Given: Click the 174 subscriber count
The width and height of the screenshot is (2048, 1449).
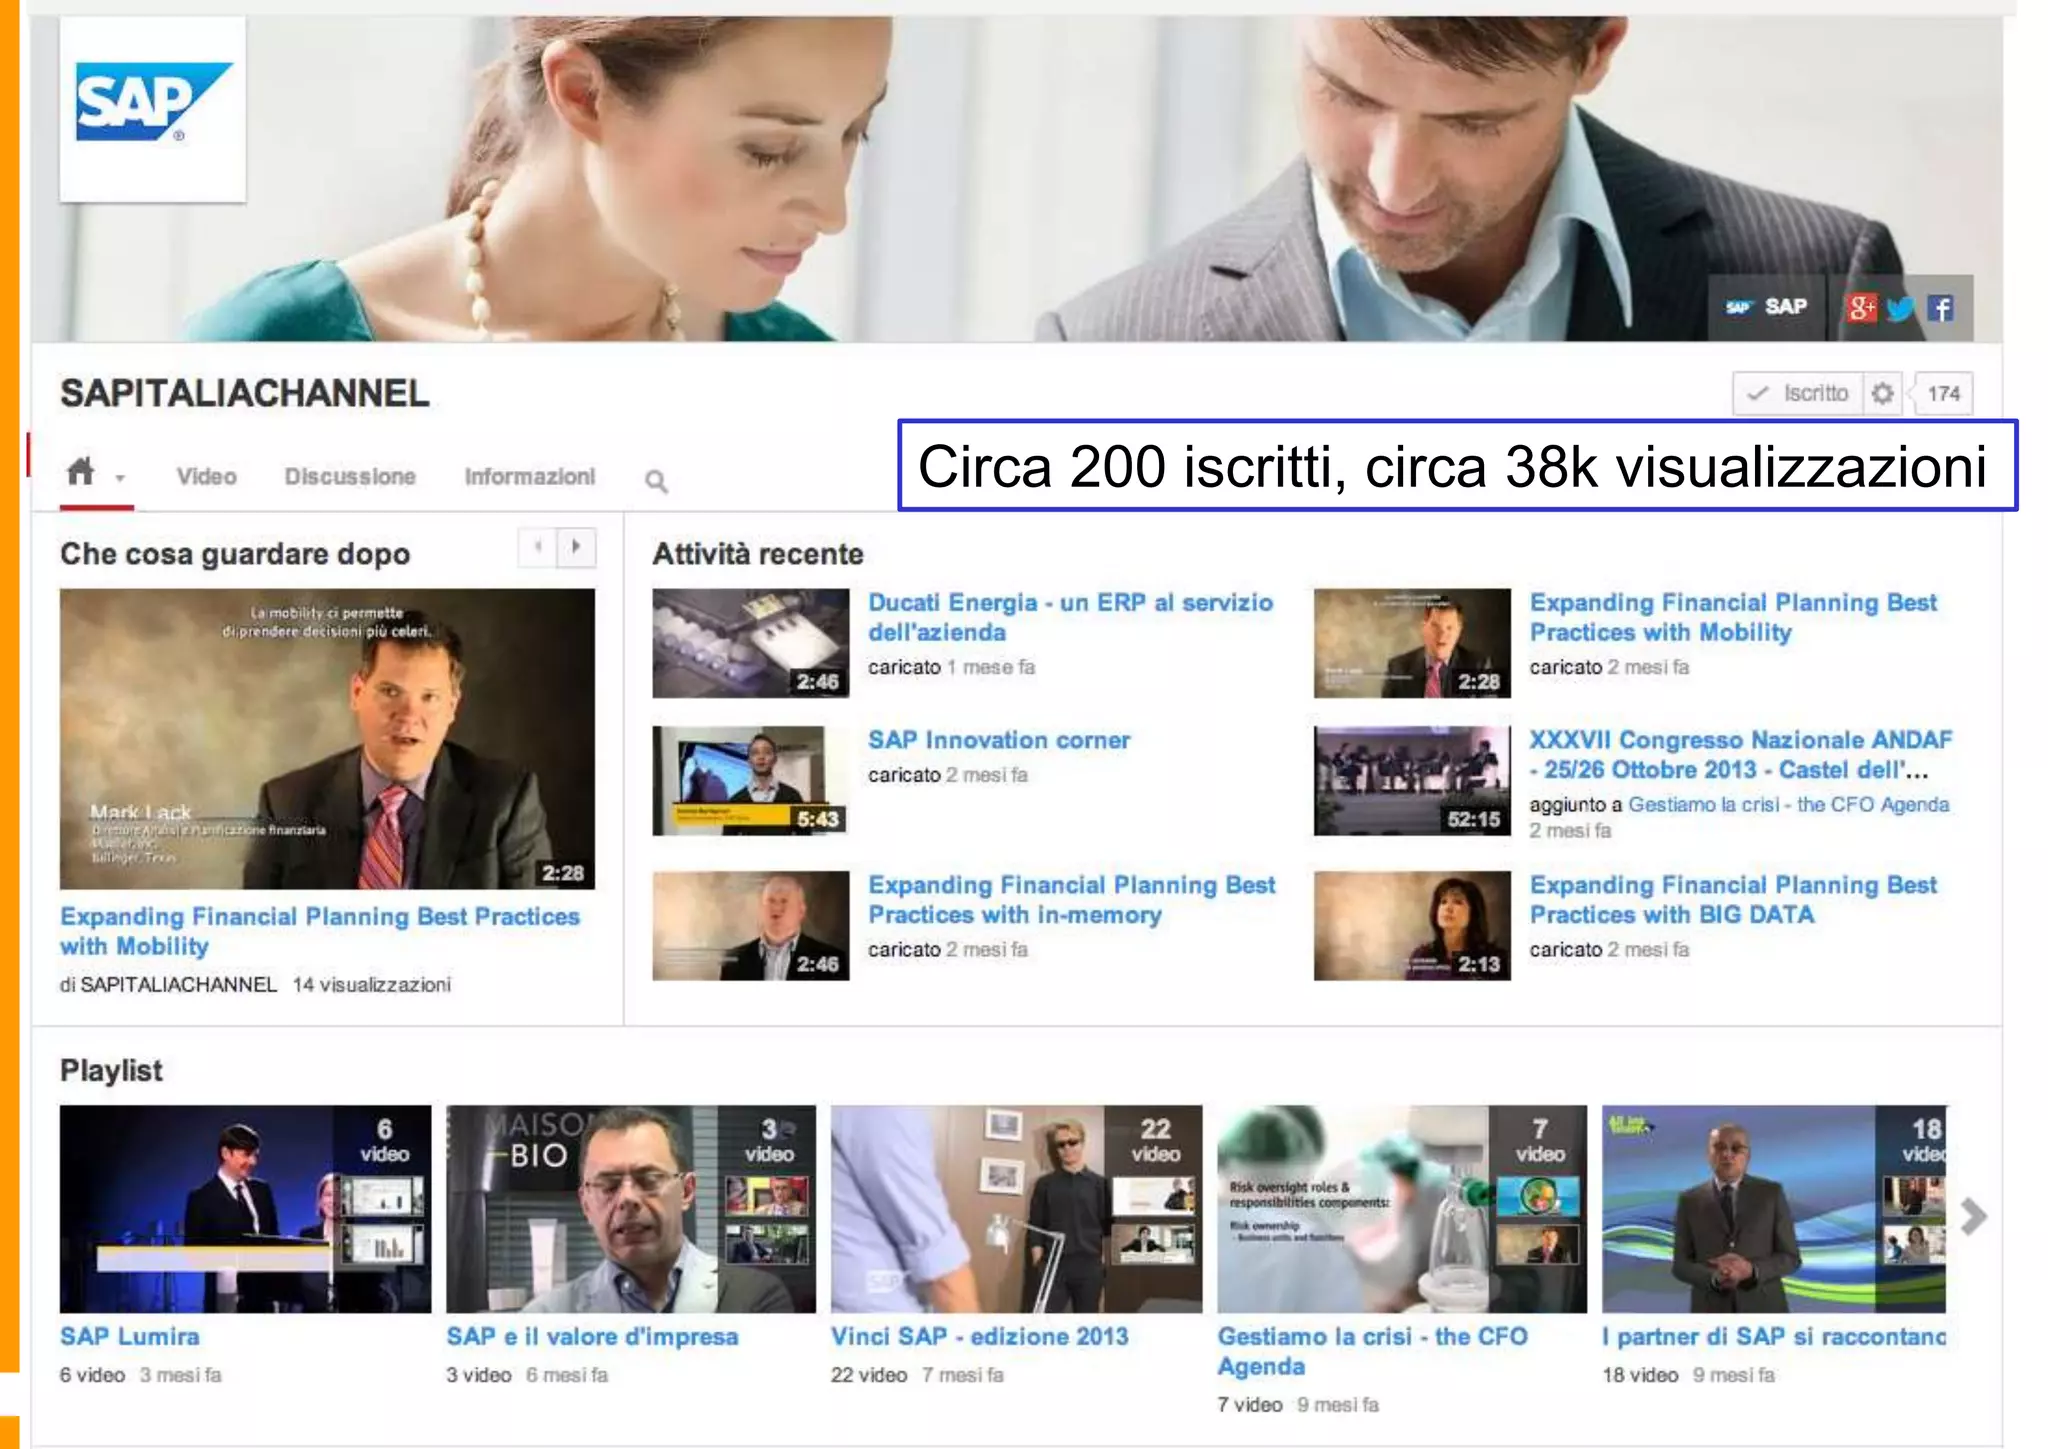Looking at the screenshot, I should [1943, 394].
